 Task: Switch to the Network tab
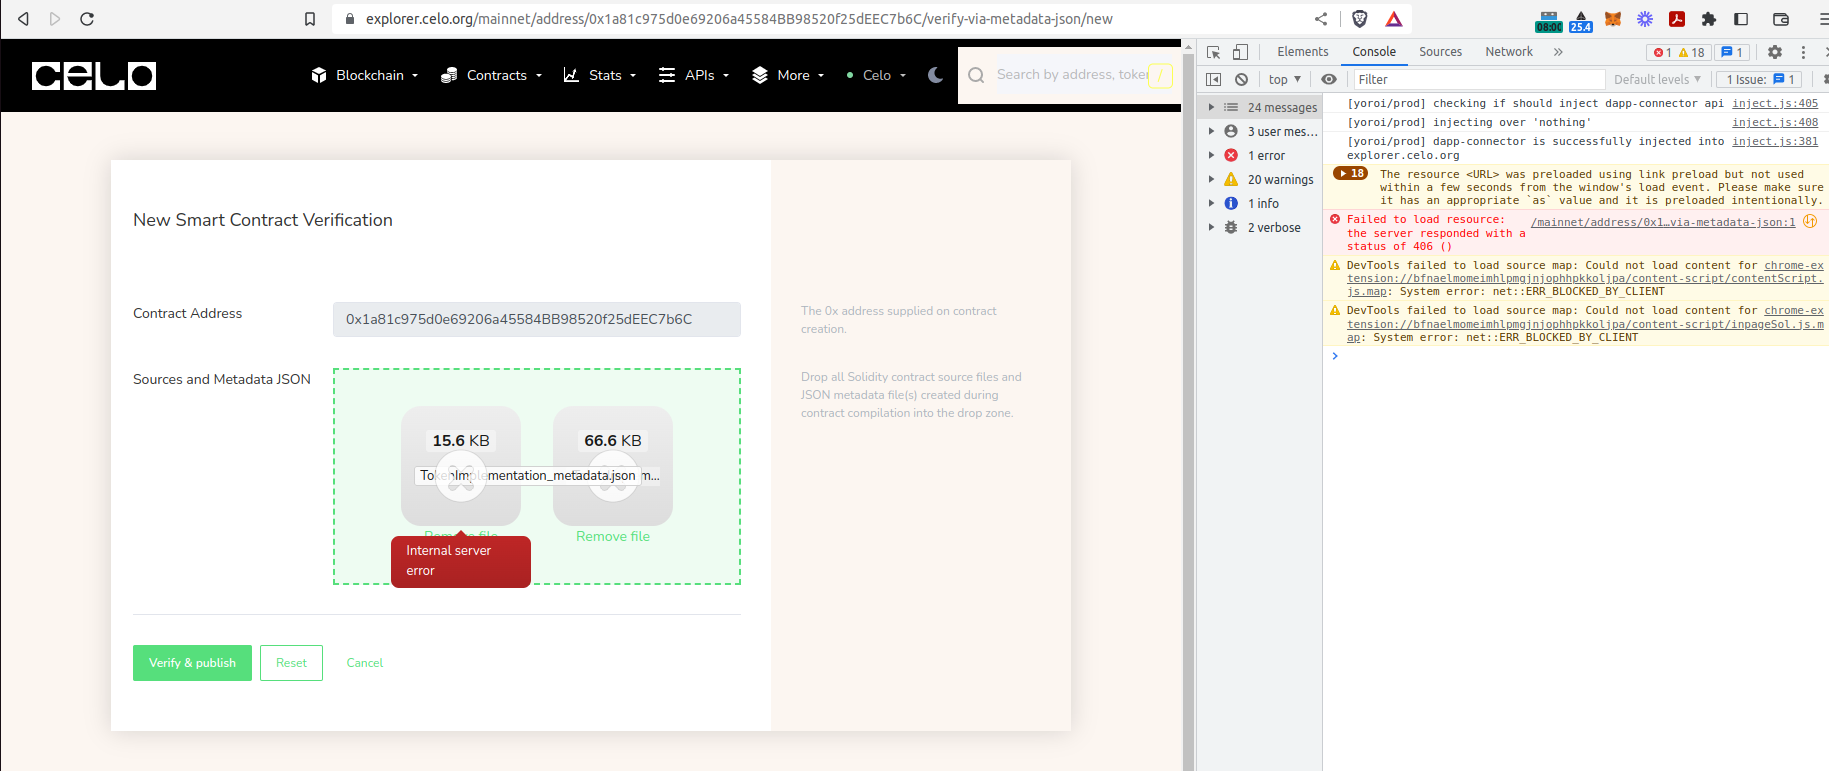pos(1509,52)
